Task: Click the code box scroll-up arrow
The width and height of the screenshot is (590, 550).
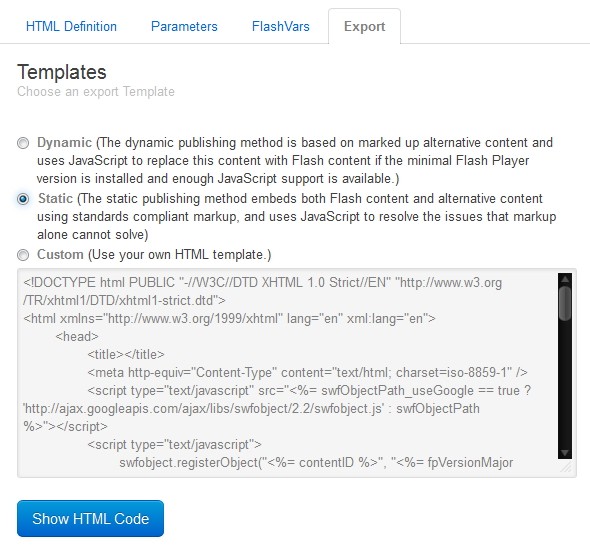Action: pos(565,279)
